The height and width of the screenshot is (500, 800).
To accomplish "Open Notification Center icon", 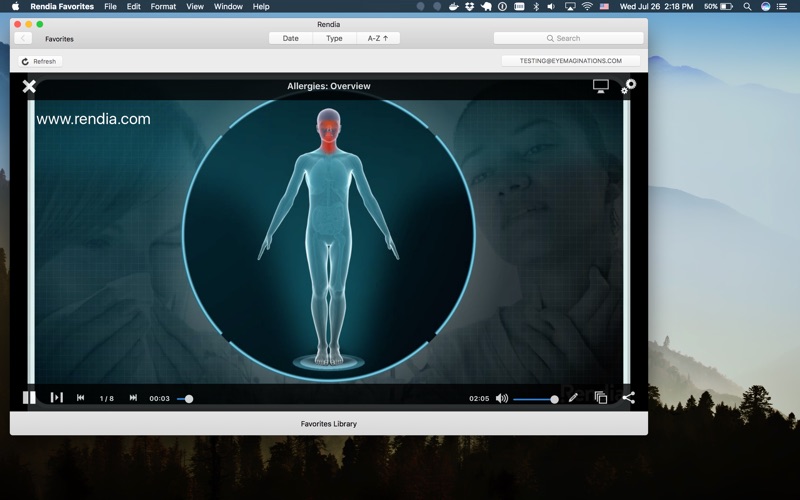I will point(782,7).
